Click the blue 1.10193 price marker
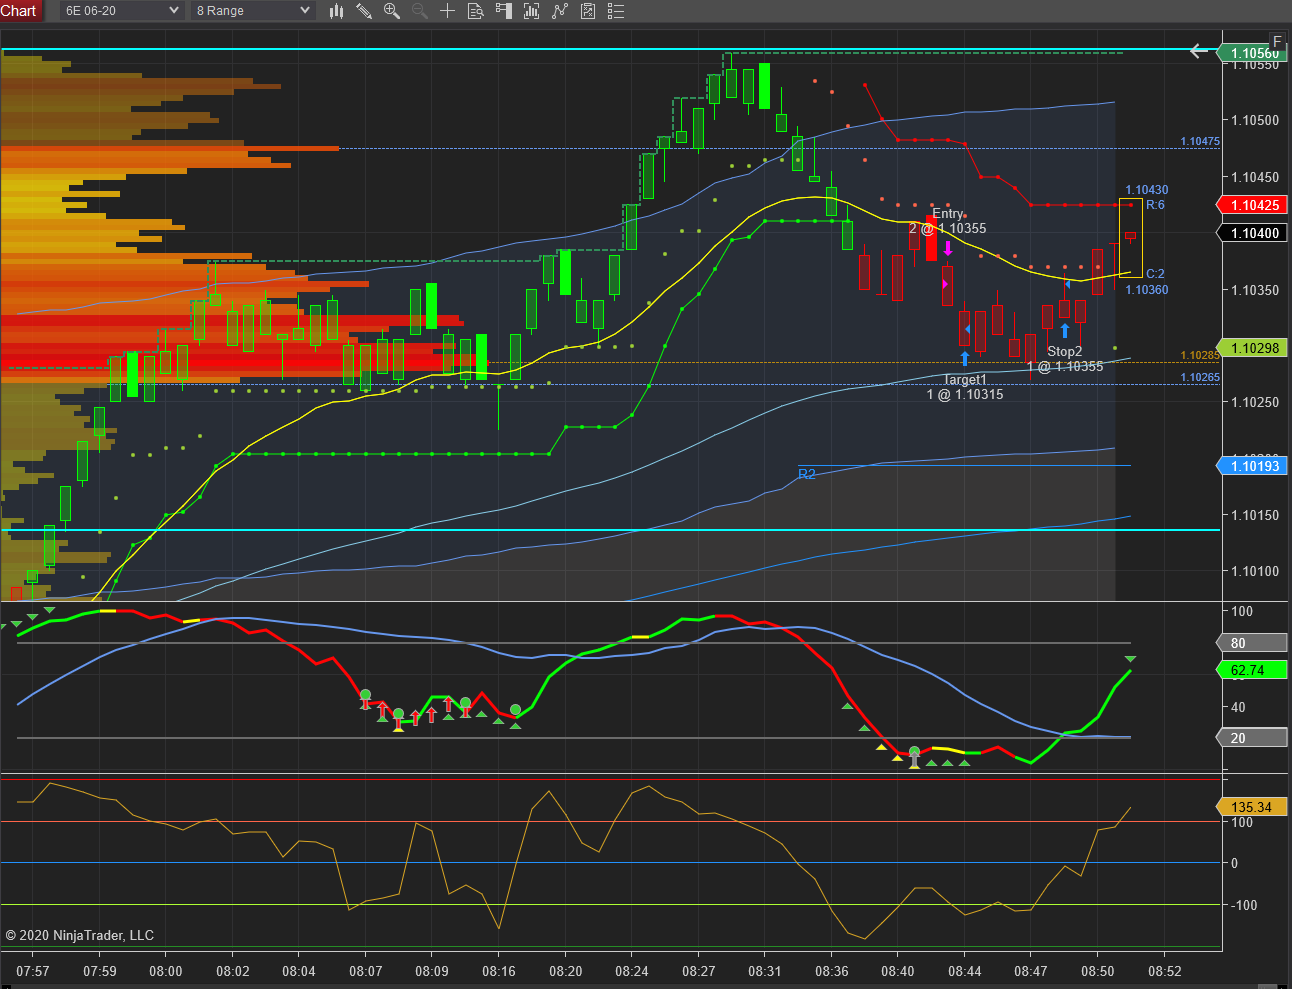 click(x=1252, y=466)
